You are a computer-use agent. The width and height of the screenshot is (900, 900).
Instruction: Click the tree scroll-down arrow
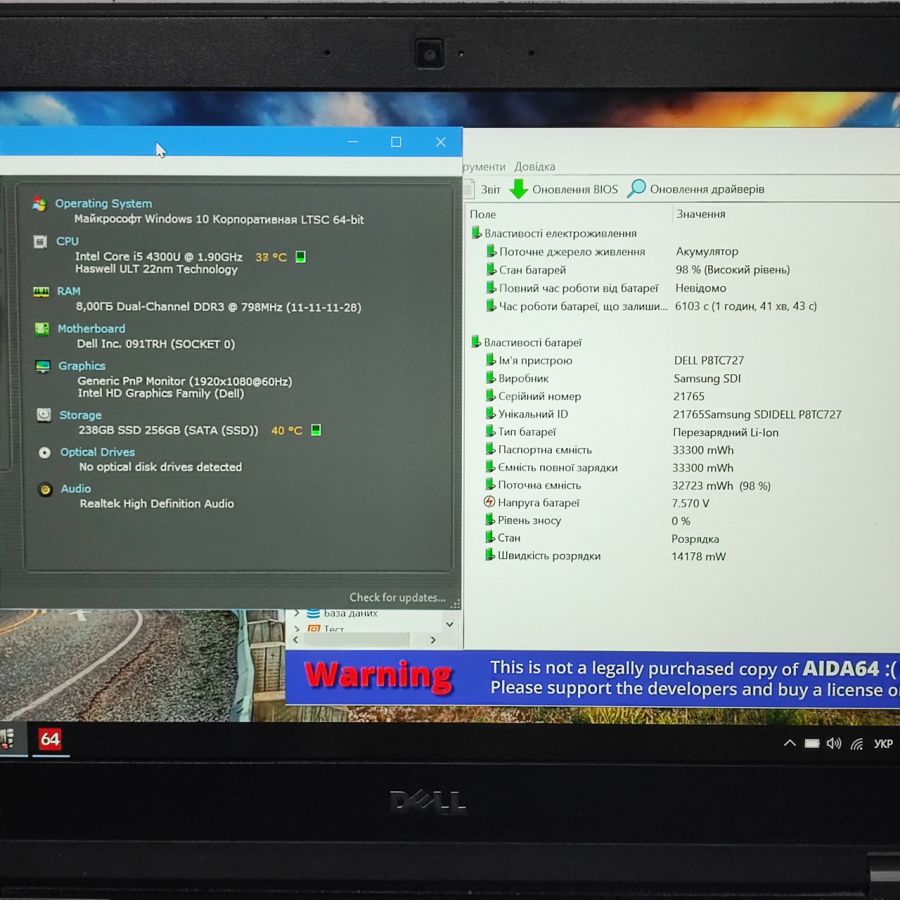coord(449,624)
